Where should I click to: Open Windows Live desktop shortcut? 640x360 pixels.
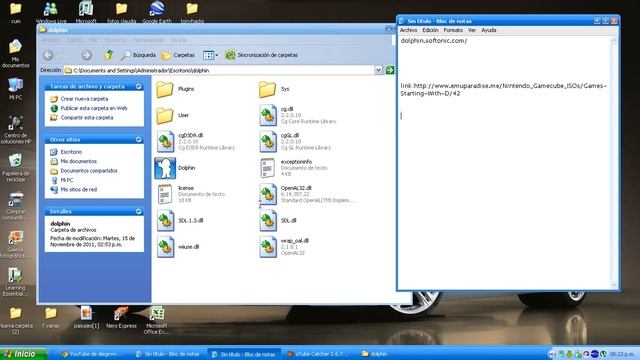51,12
